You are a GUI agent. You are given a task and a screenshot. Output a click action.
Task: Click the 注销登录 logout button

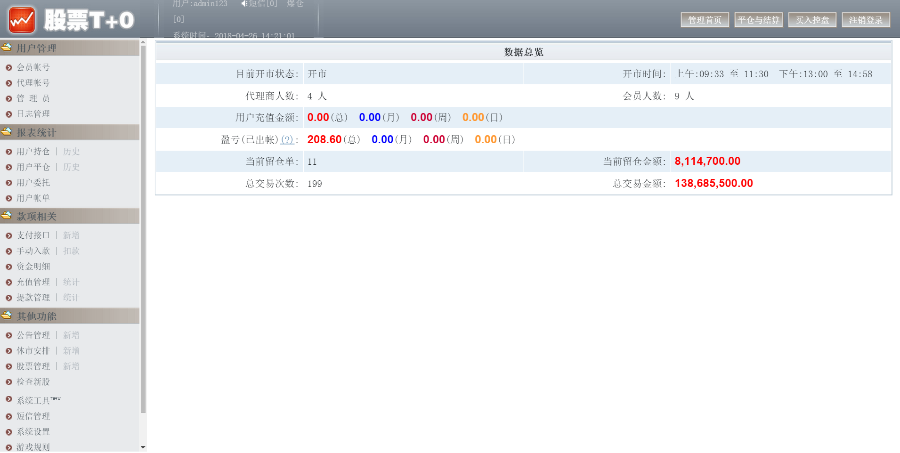pos(866,20)
